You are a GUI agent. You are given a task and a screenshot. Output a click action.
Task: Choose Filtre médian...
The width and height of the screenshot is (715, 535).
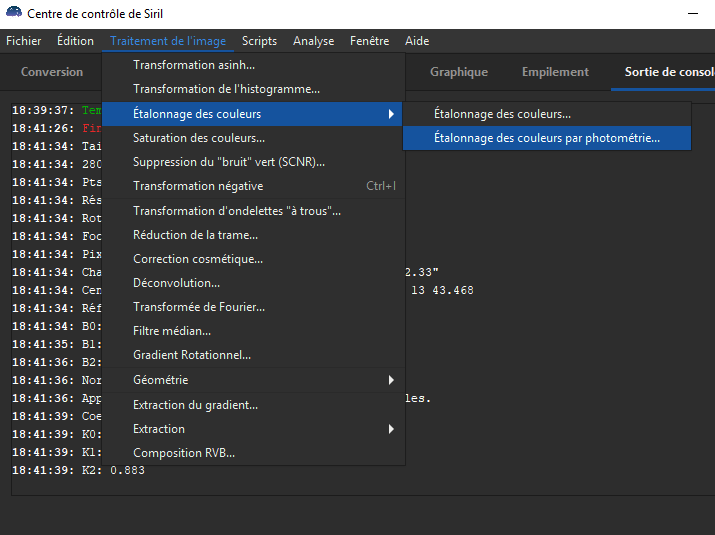(x=254, y=331)
